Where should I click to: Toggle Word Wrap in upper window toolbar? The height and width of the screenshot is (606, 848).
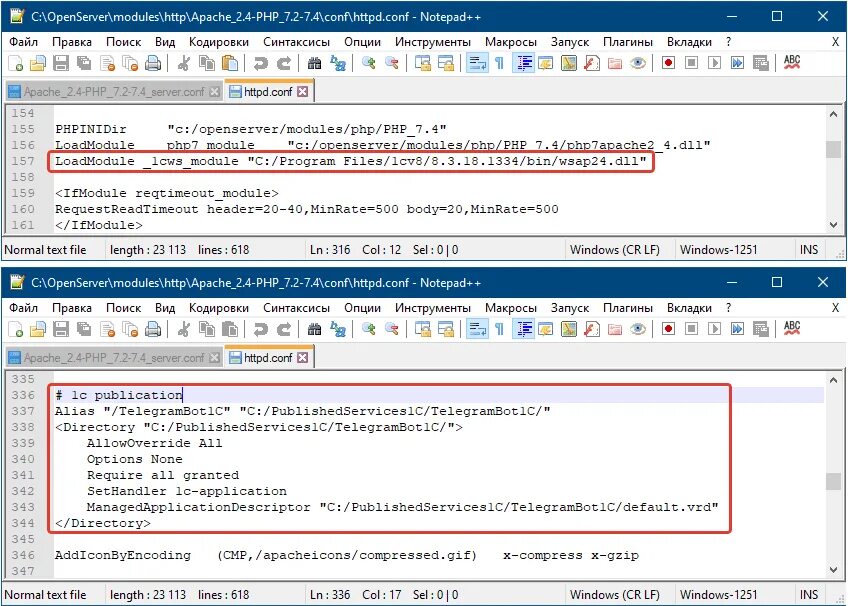pos(477,63)
